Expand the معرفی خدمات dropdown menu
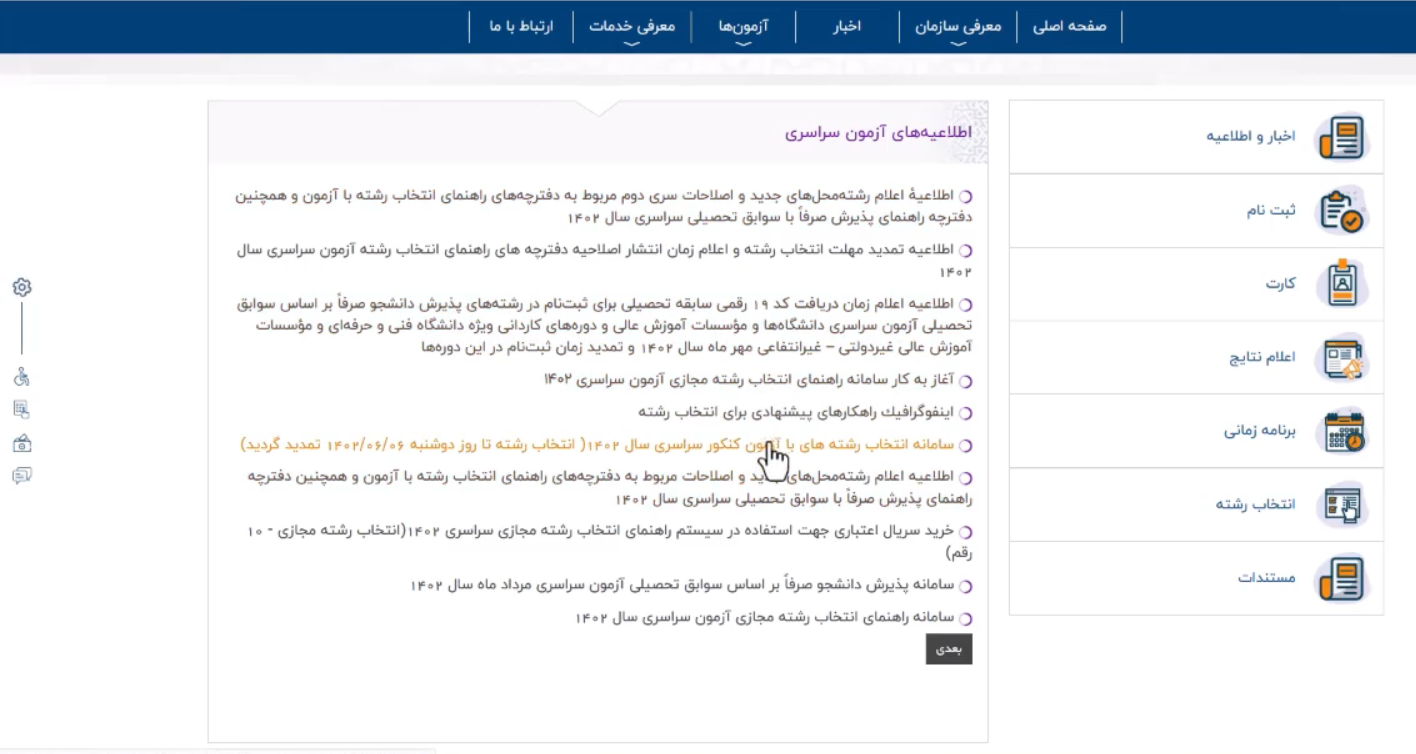Viewport: 1416px width, 754px height. [x=632, y=27]
